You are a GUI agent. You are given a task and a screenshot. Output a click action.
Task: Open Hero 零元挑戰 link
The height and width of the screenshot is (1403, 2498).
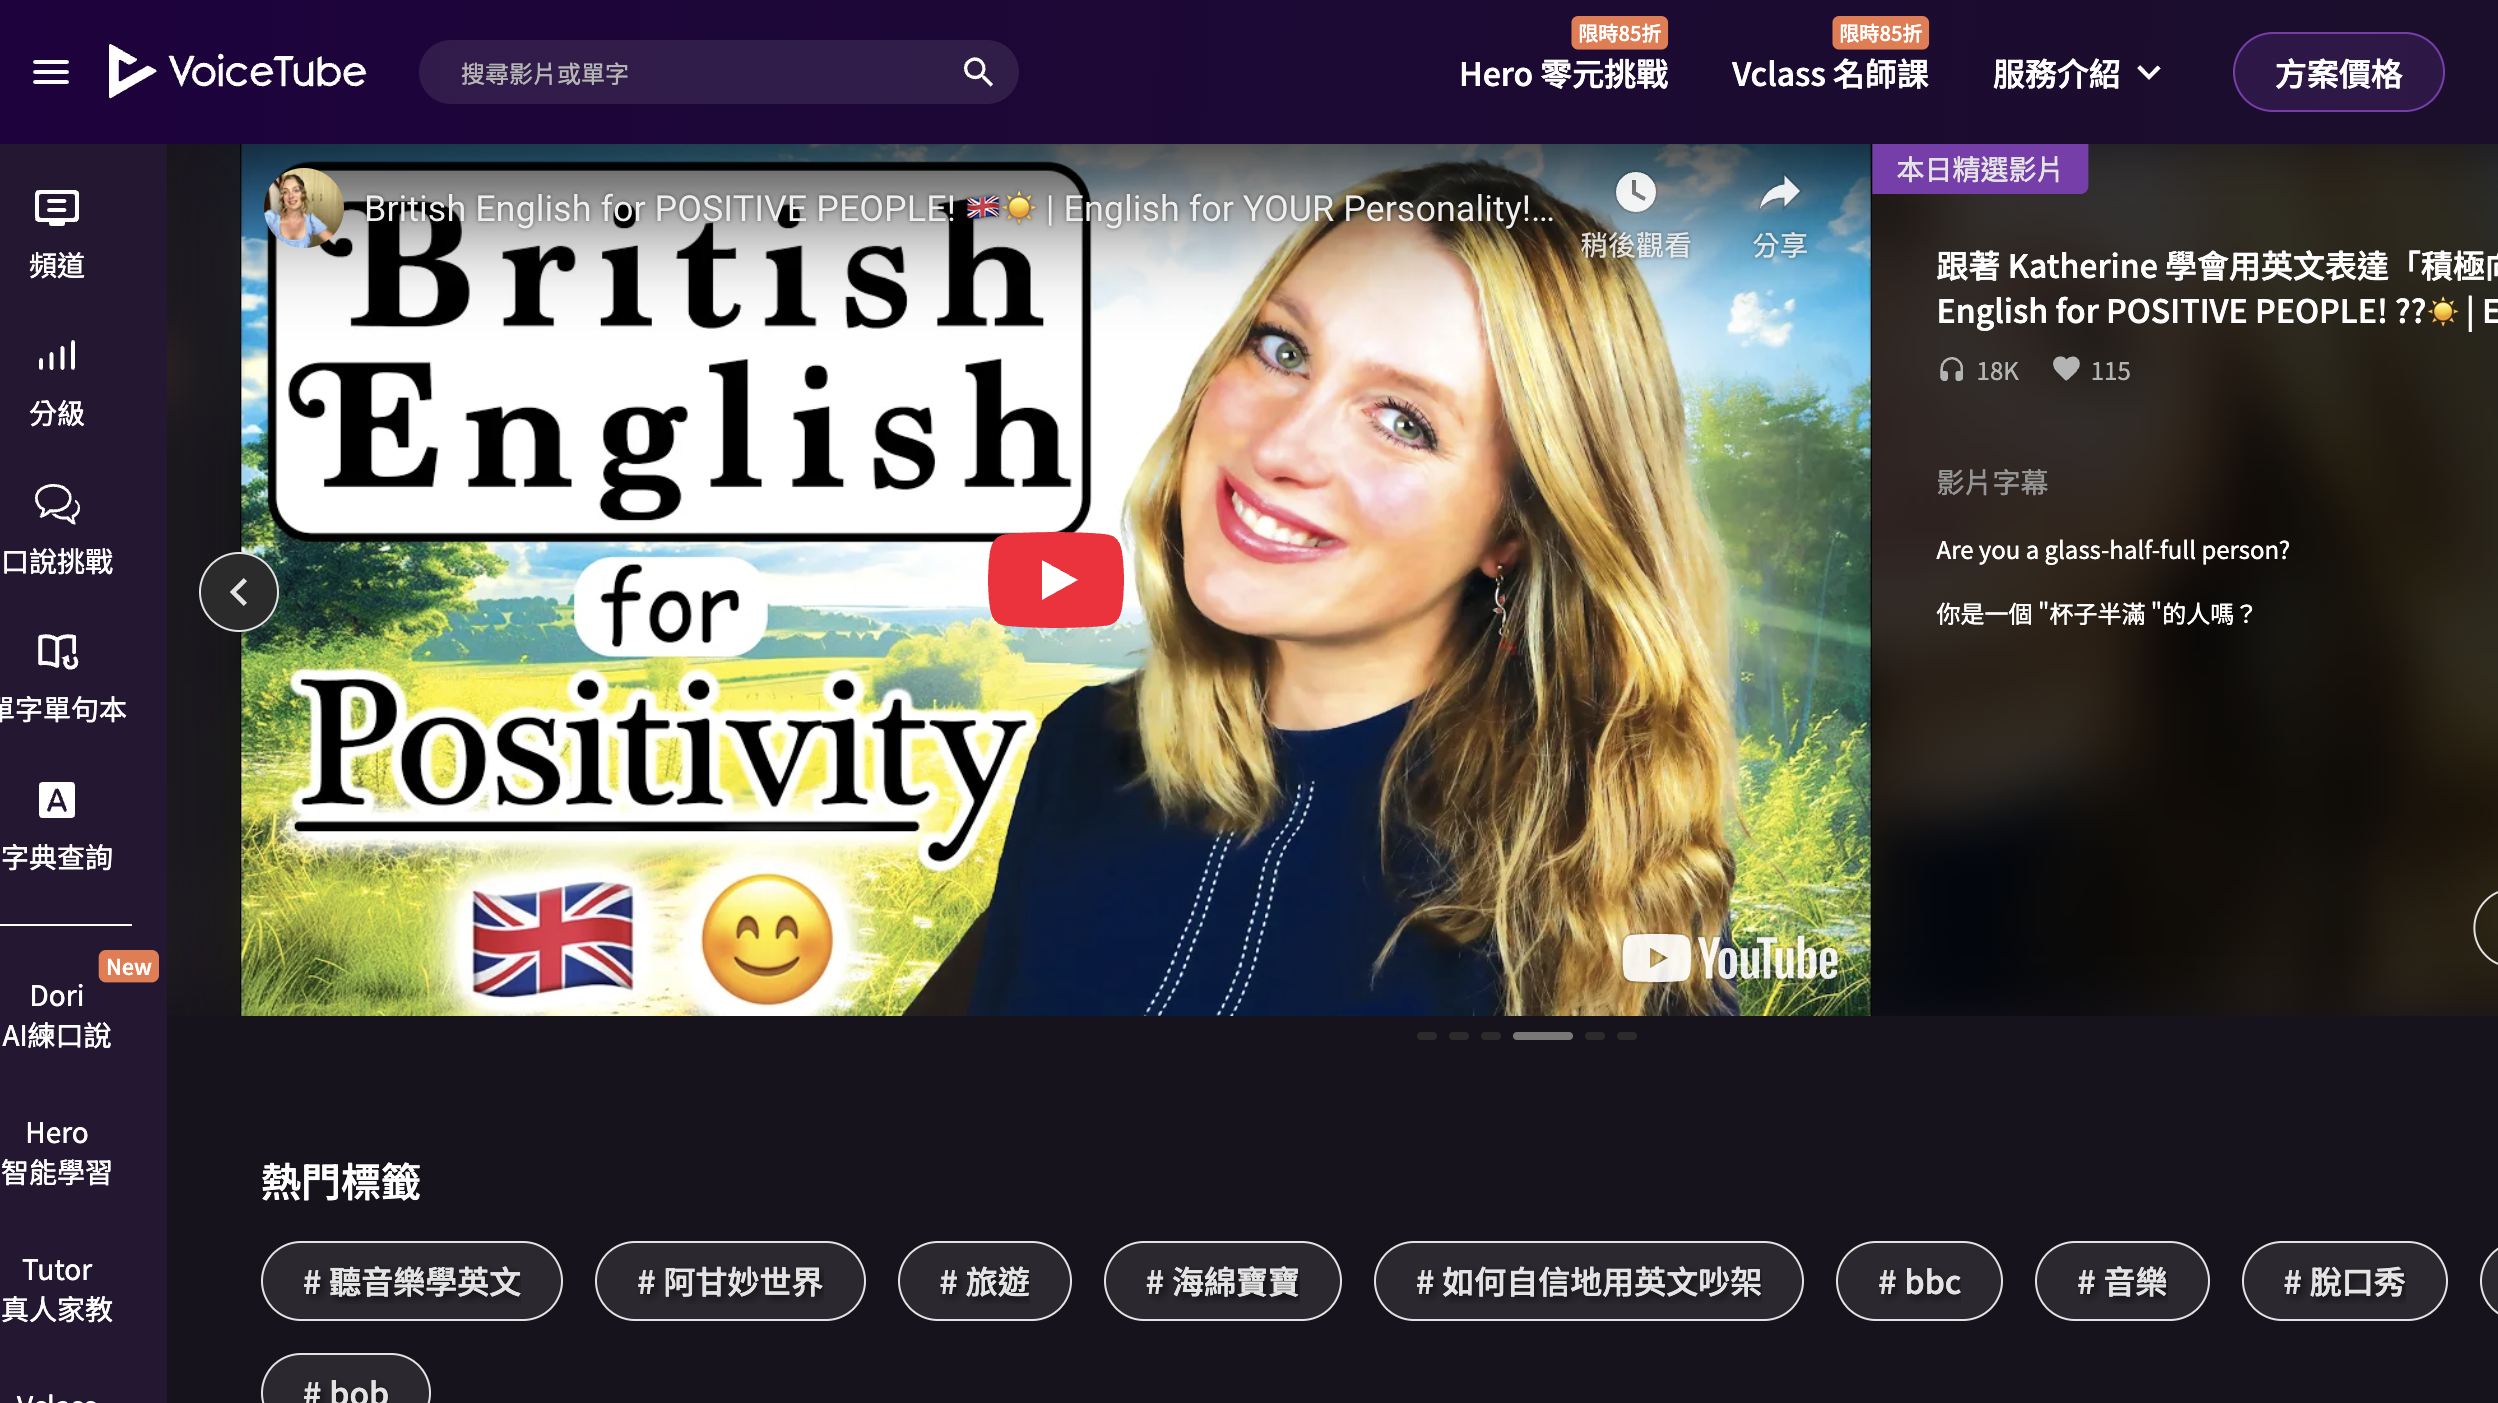tap(1563, 74)
